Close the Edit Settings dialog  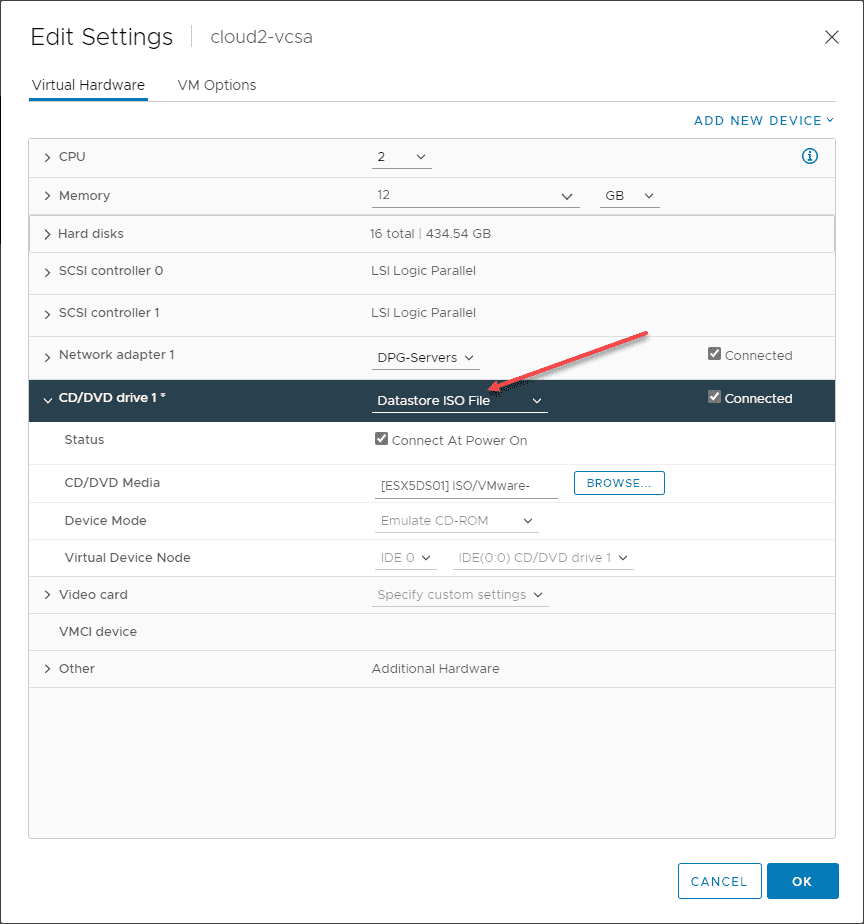[831, 37]
